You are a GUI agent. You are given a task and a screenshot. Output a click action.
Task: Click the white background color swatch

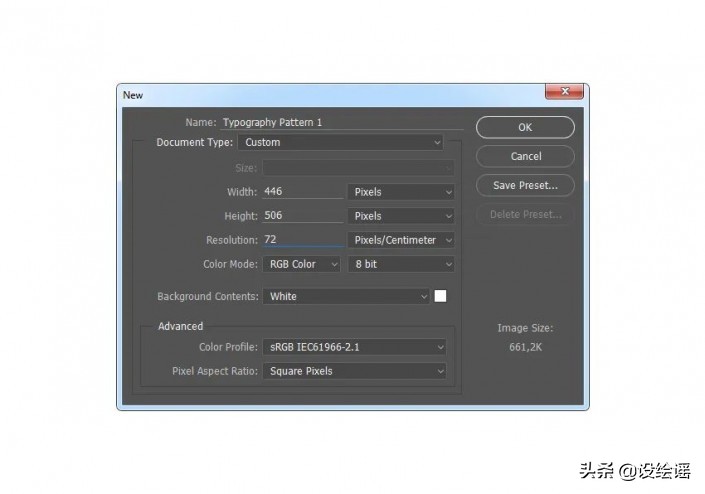pos(441,296)
